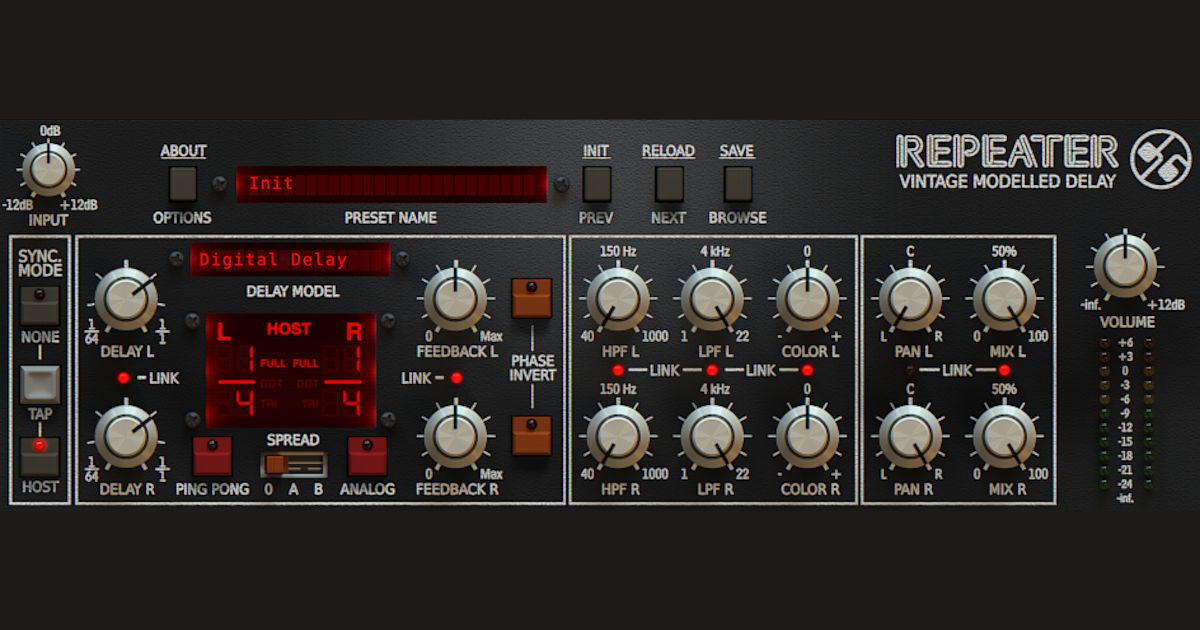The image size is (1200, 630).
Task: Click the PRESET NAME display field
Action: pyautogui.click(x=390, y=184)
